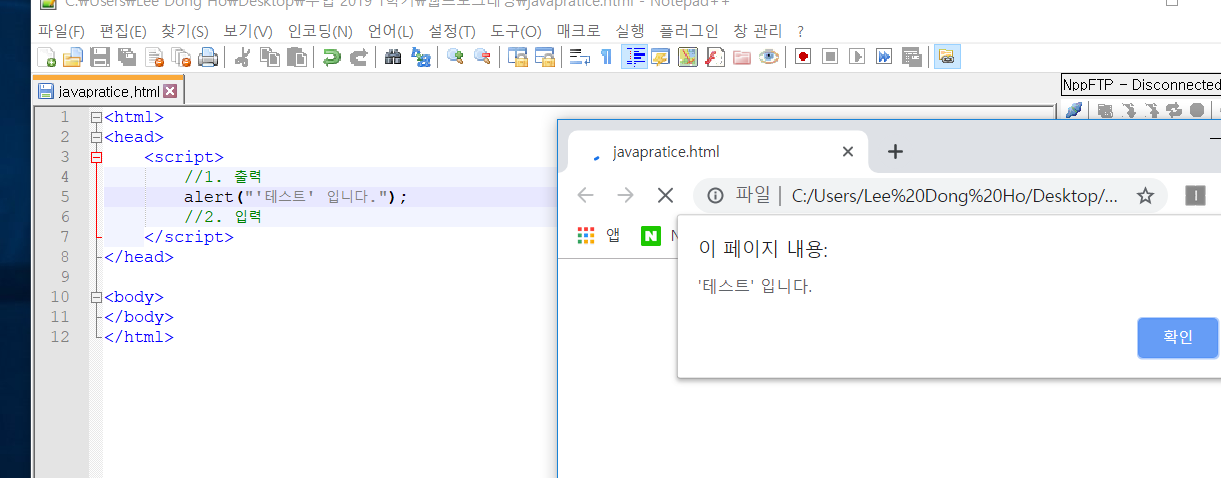Image resolution: width=1221 pixels, height=478 pixels.
Task: Open 실행 menu
Action: tap(630, 31)
